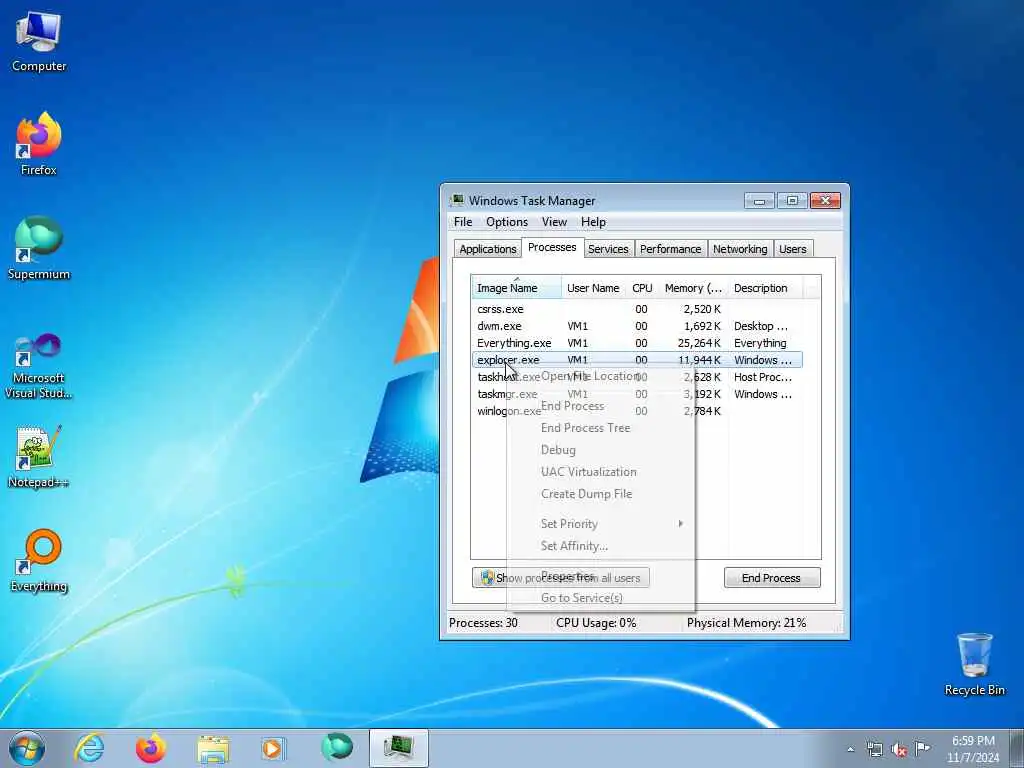This screenshot has height=768, width=1024.
Task: Switch to the Processes tab
Action: [x=552, y=248]
